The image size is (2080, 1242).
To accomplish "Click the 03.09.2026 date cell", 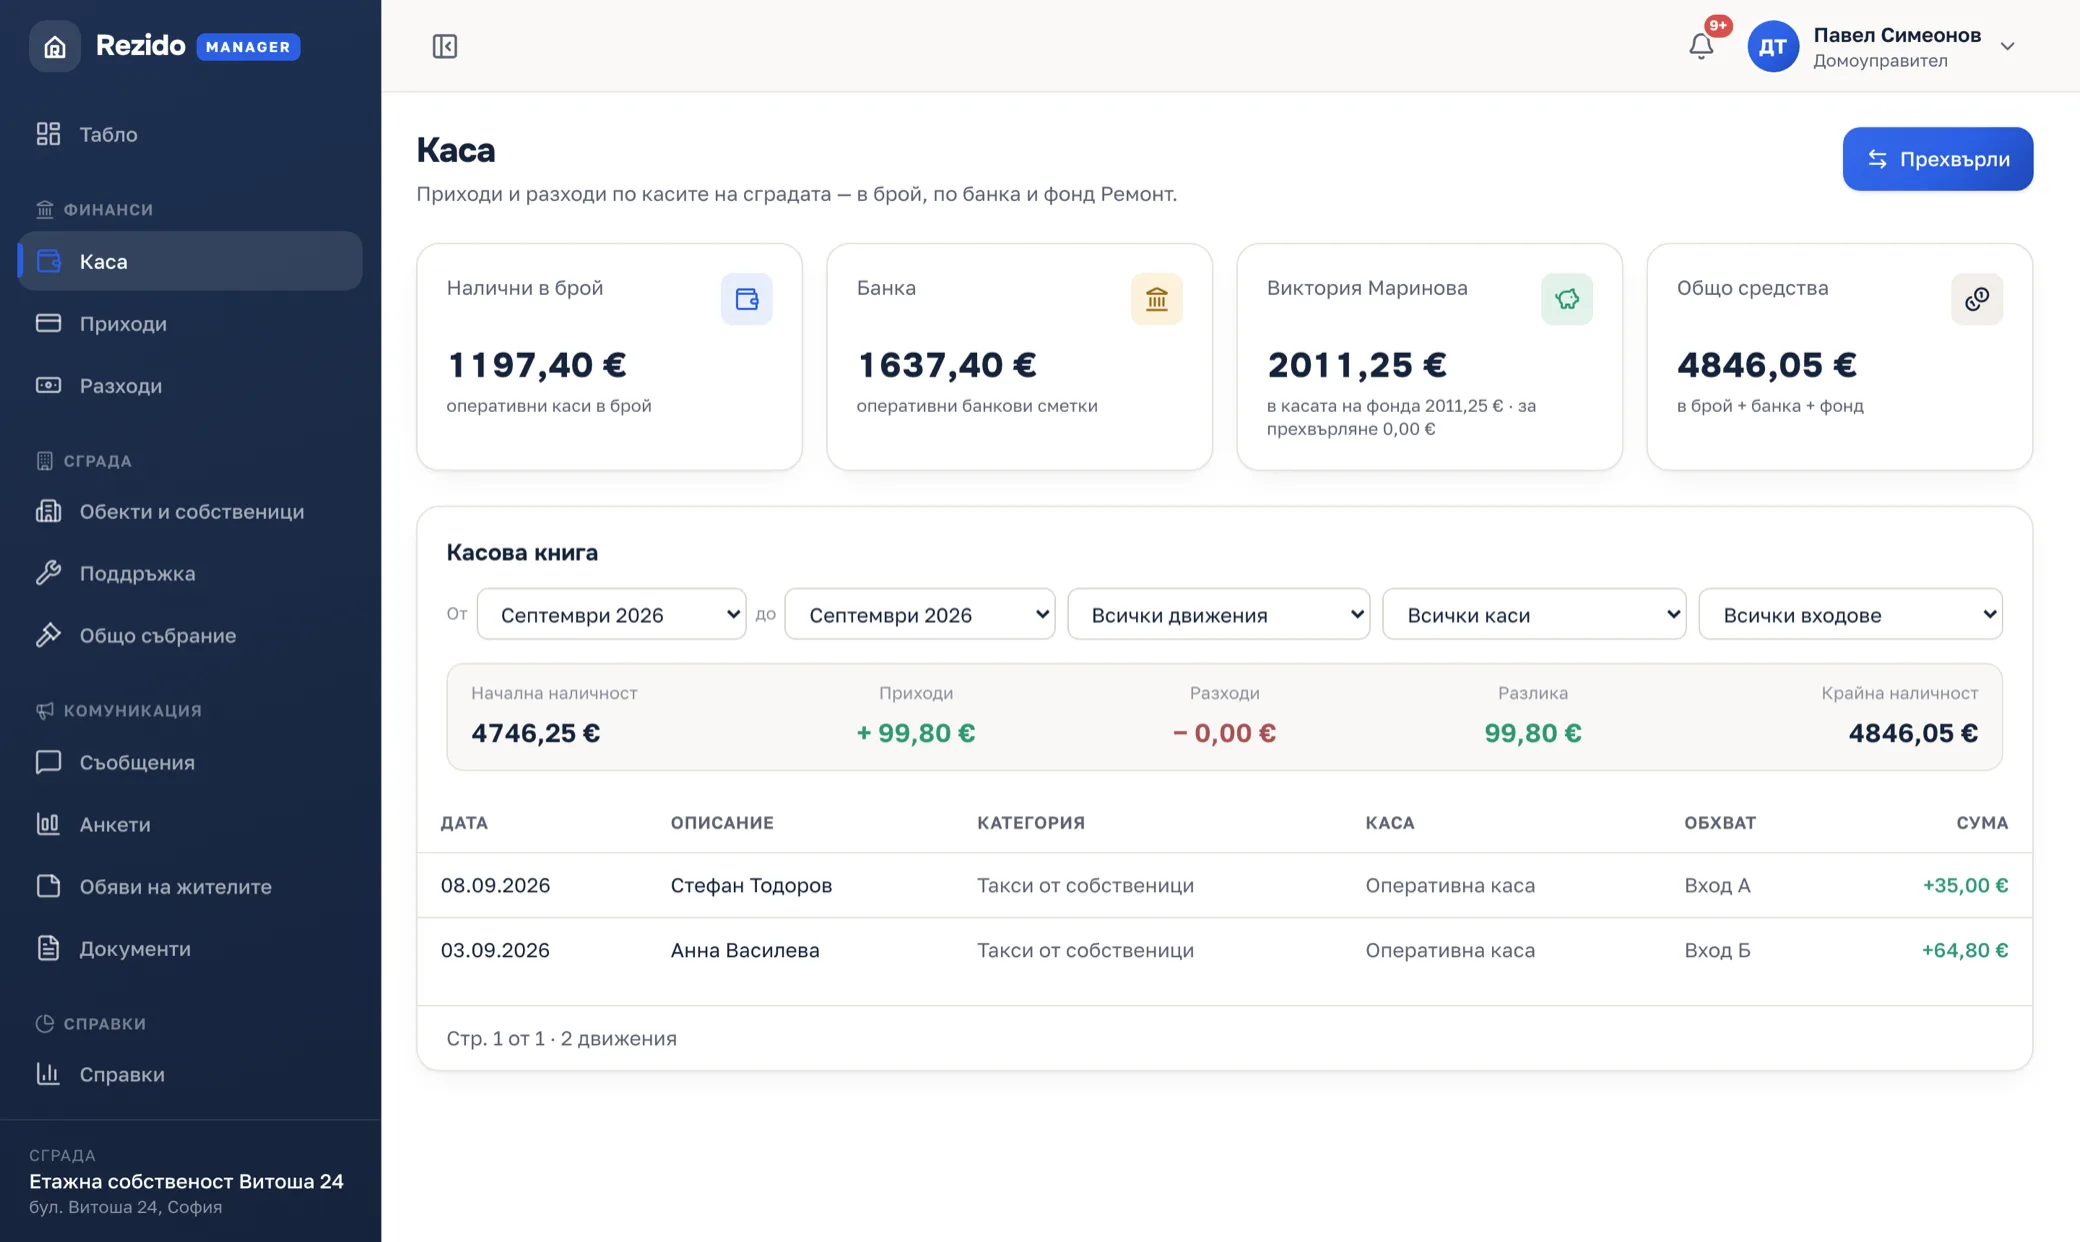I will (x=495, y=950).
